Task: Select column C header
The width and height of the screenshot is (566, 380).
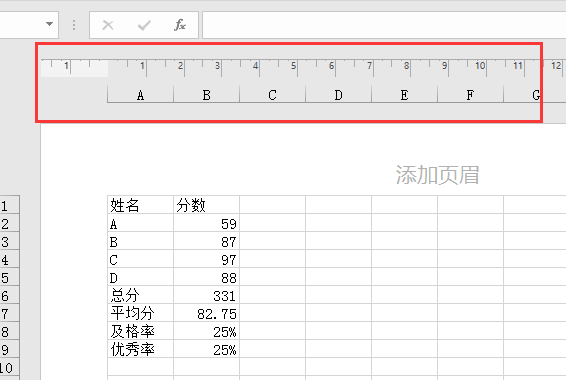Action: coord(273,95)
